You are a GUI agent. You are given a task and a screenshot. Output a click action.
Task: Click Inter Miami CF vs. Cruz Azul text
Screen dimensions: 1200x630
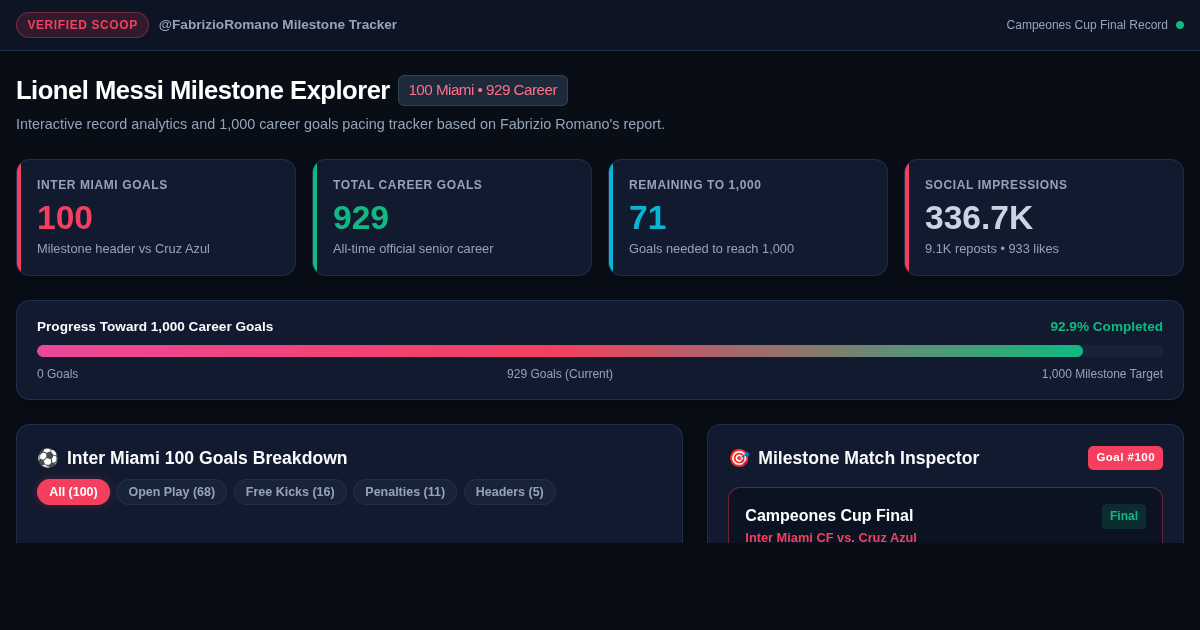(831, 537)
